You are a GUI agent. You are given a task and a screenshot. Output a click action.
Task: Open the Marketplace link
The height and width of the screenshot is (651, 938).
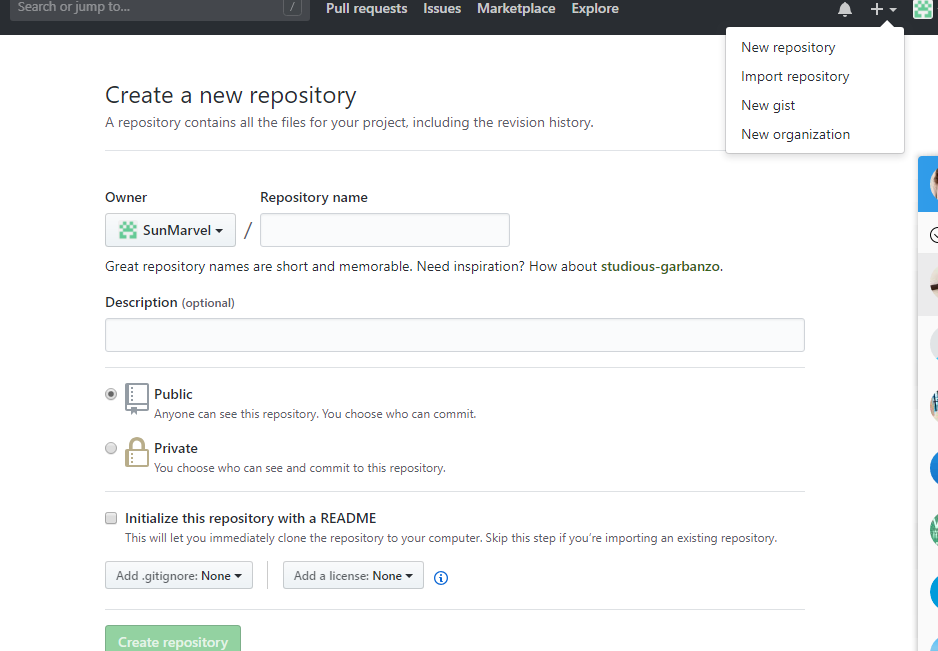(x=516, y=8)
